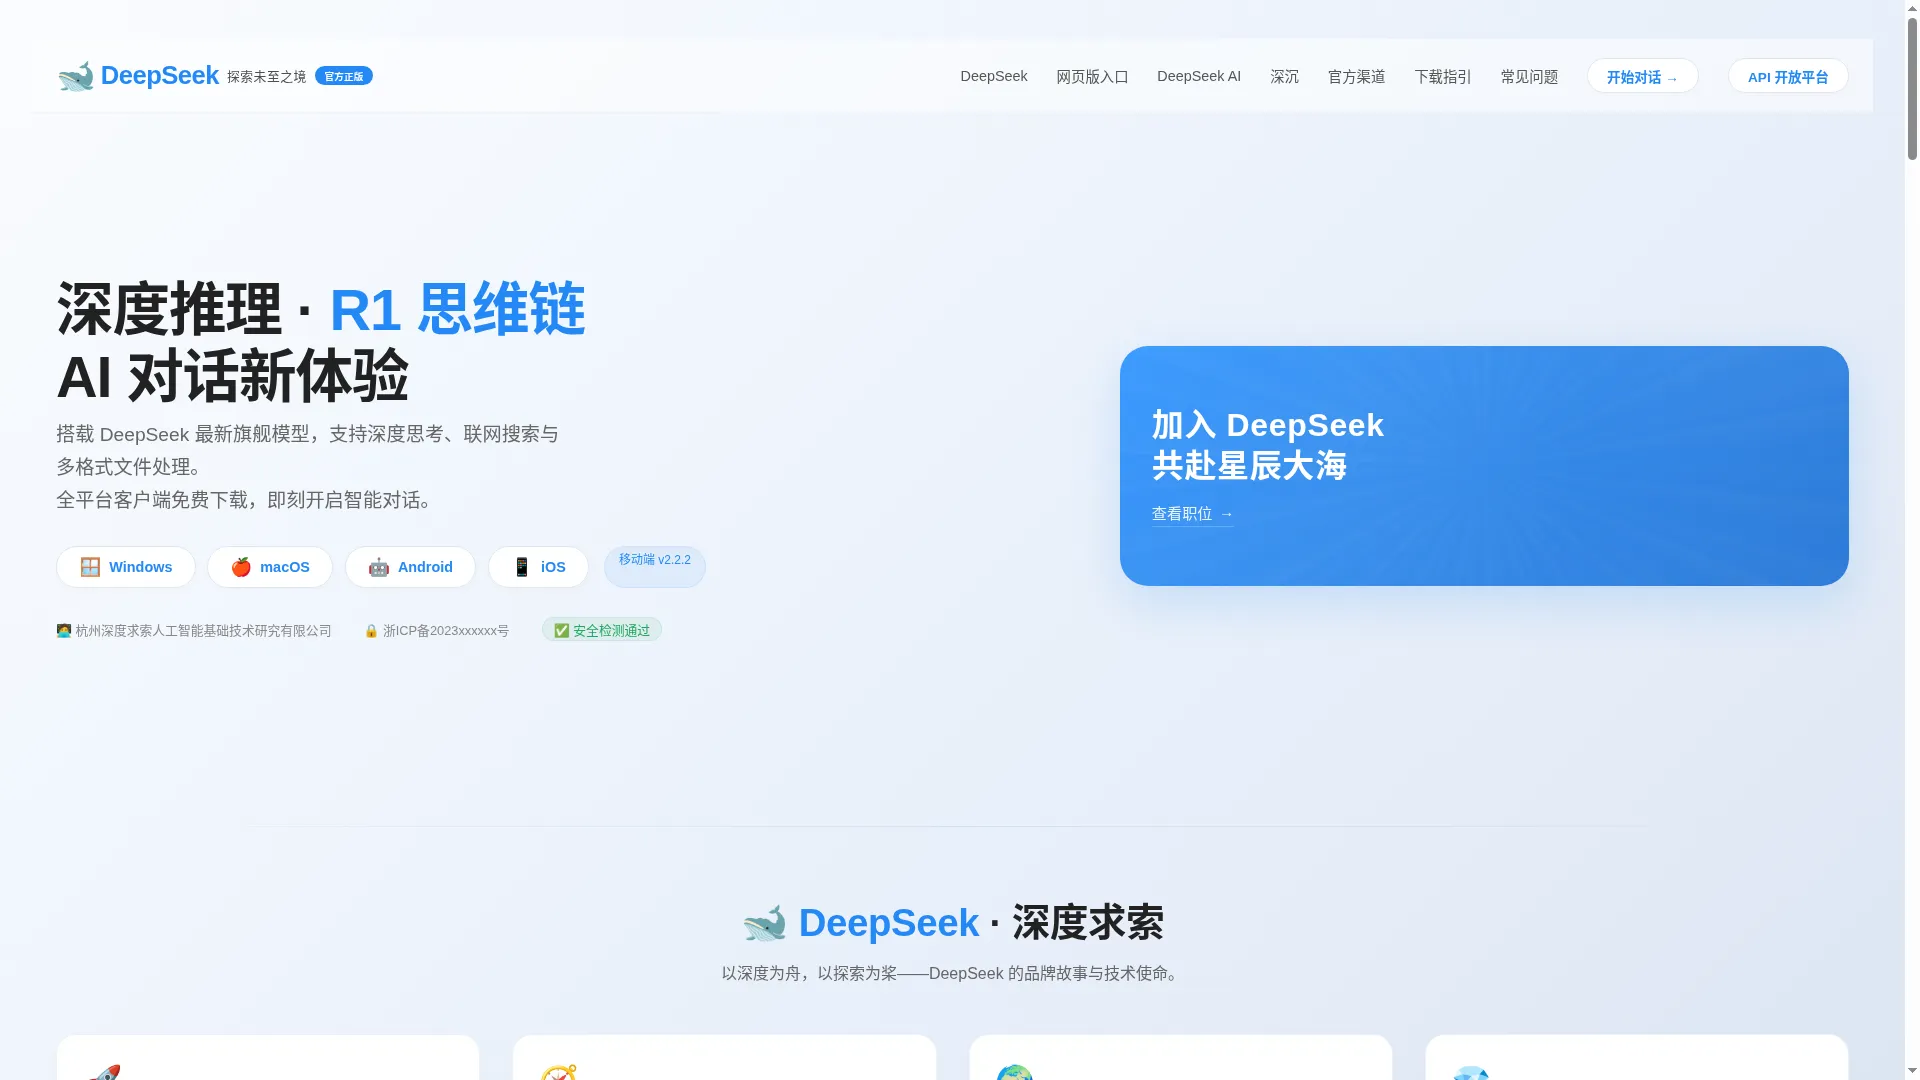Download the Android client
The image size is (1920, 1080).
pyautogui.click(x=411, y=567)
